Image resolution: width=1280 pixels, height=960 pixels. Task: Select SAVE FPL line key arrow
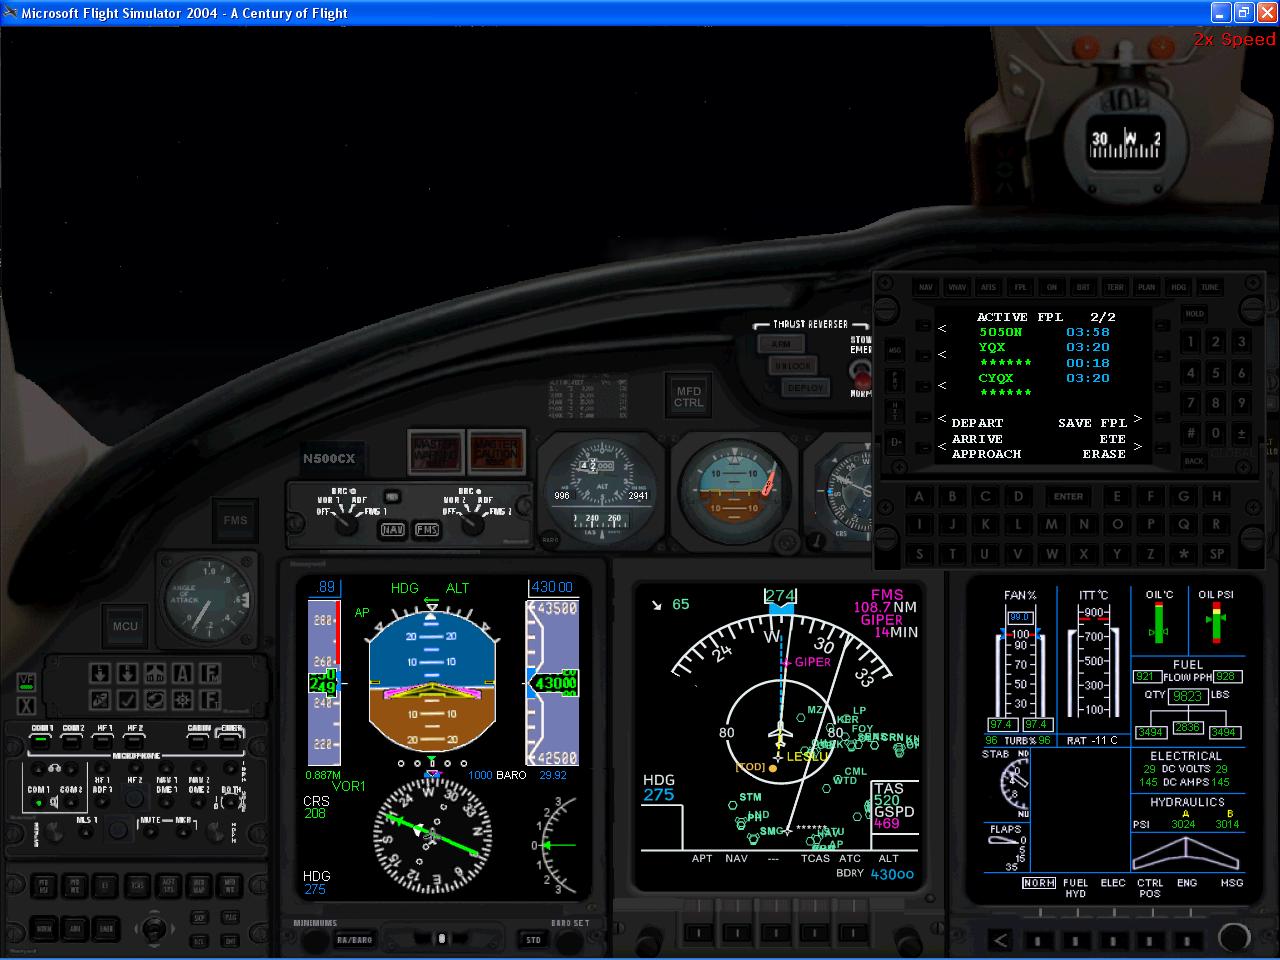1137,420
